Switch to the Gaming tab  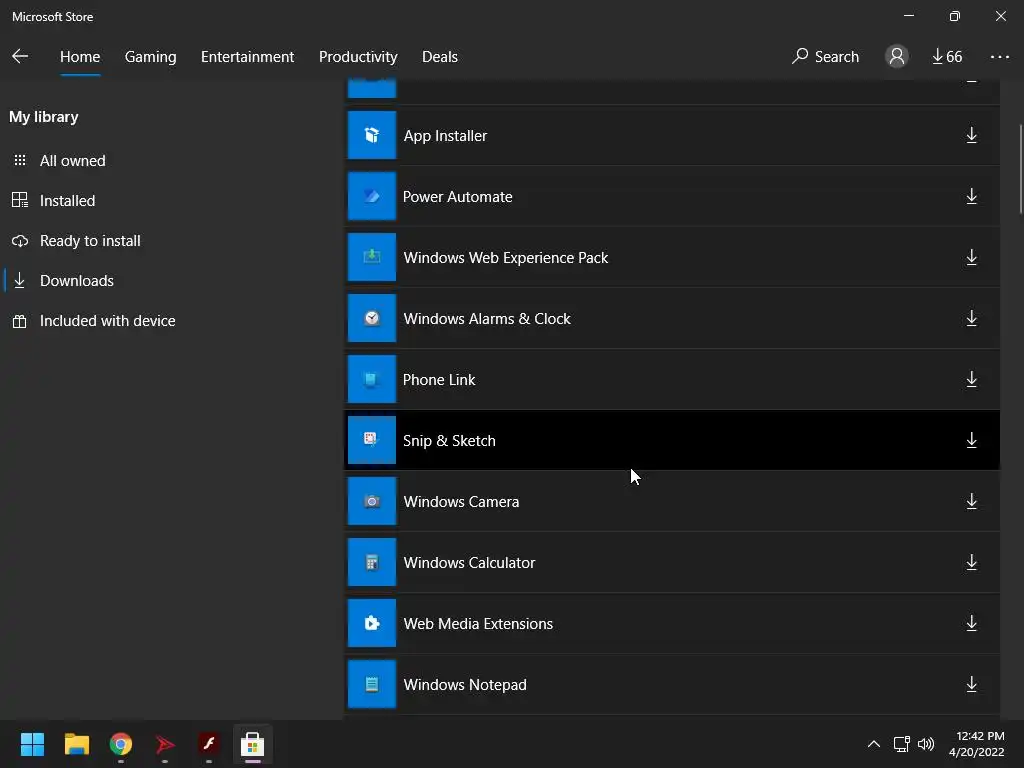(x=150, y=57)
